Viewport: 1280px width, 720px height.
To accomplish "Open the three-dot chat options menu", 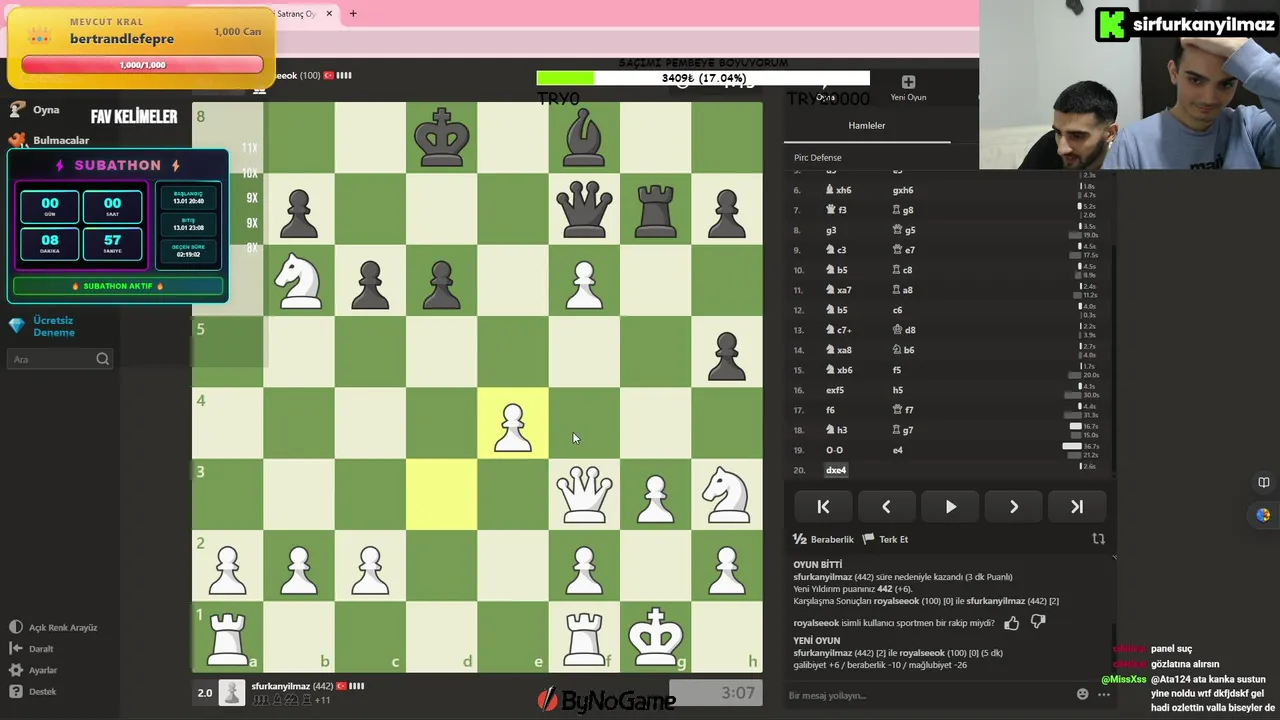I will coord(1102,694).
